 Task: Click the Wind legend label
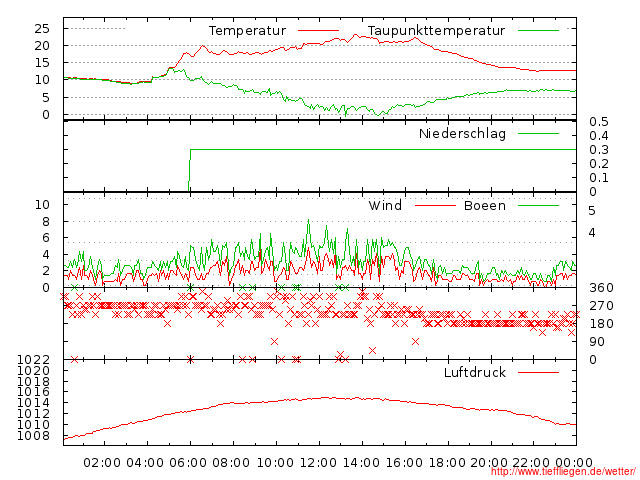385,205
